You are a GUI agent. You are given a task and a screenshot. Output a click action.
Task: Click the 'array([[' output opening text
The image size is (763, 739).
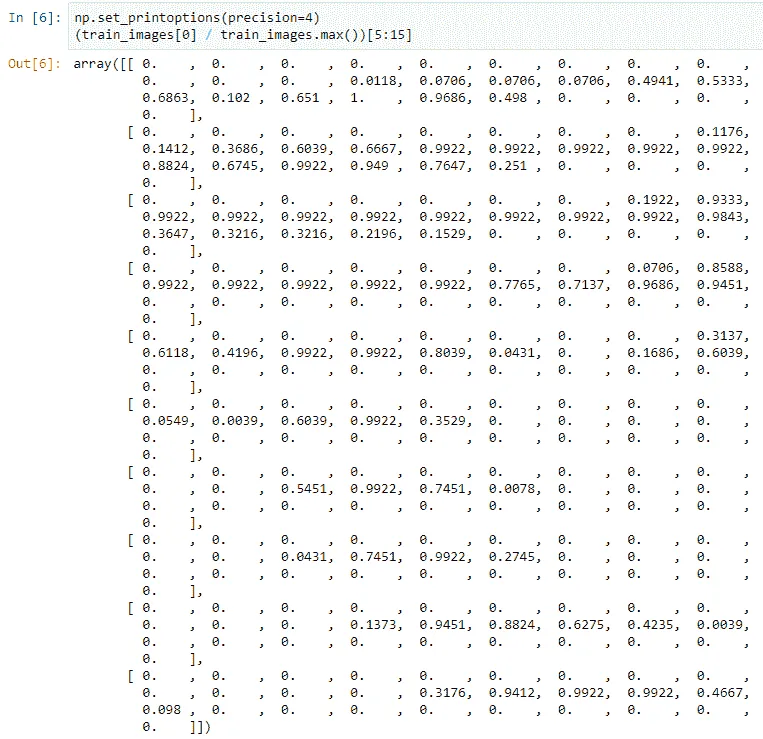click(x=104, y=64)
